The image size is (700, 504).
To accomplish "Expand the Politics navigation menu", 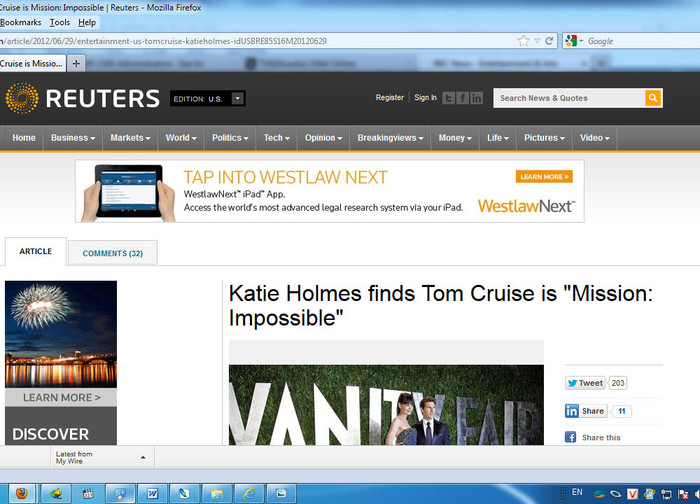I will point(230,138).
